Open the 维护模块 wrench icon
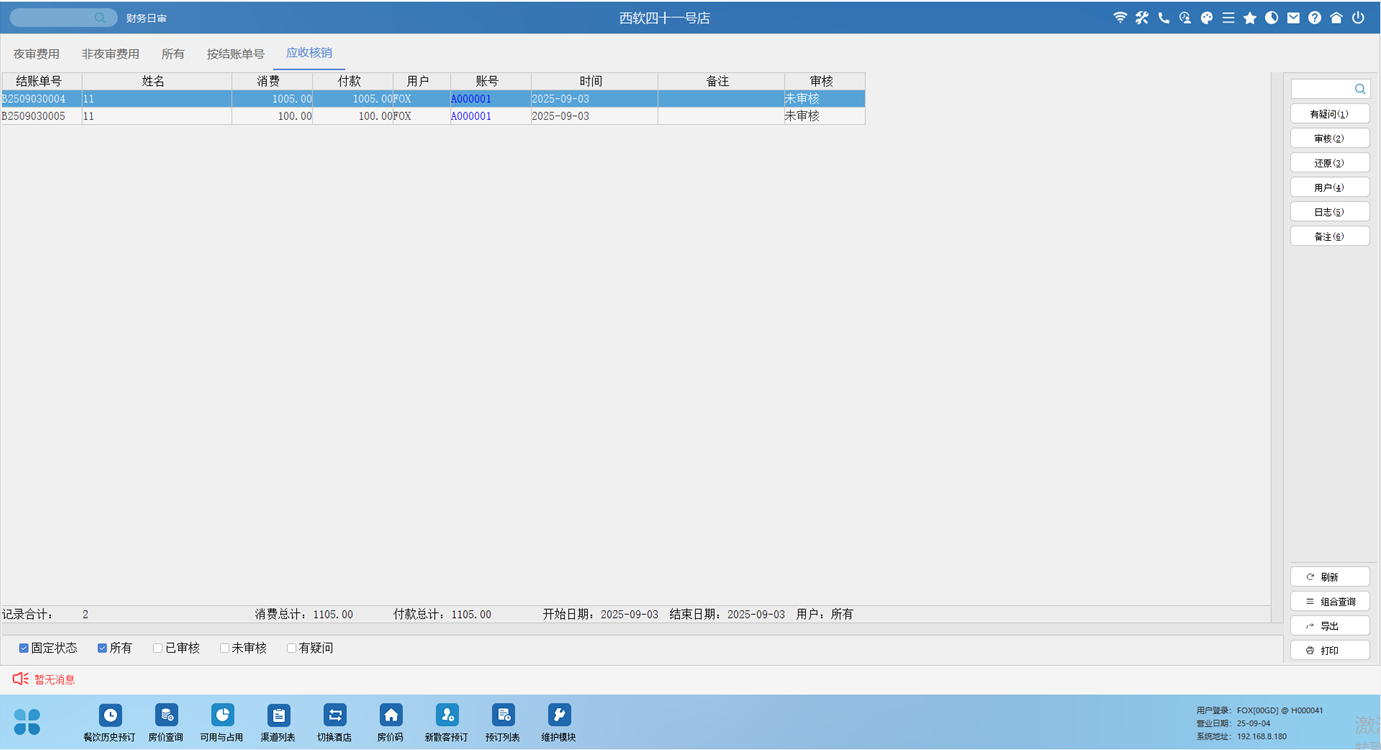Screen dimensions: 1381x750 coord(559,715)
